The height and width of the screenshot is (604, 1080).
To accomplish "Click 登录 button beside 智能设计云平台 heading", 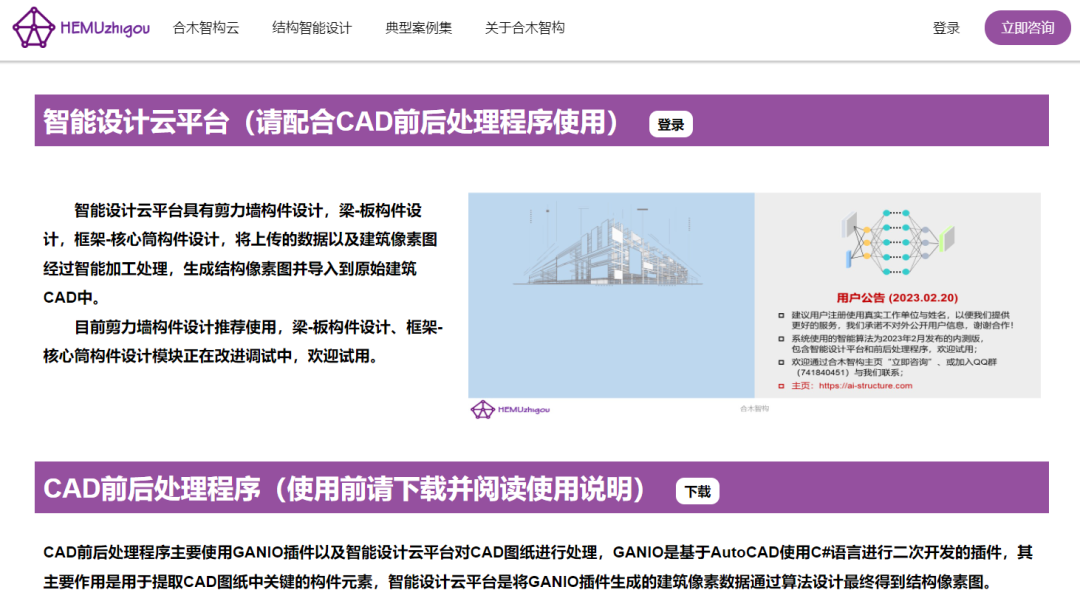I will tap(671, 125).
